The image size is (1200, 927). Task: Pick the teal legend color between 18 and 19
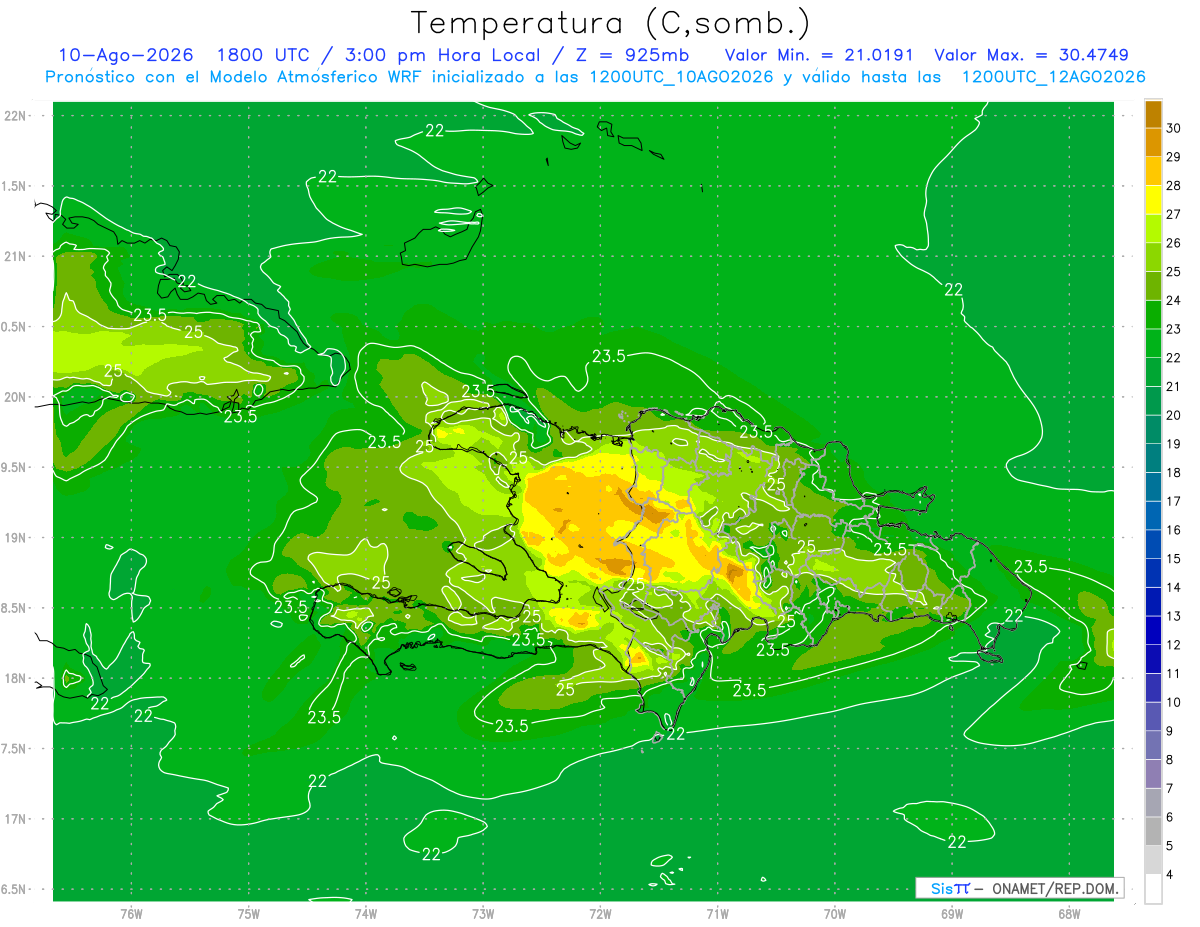coord(1153,458)
